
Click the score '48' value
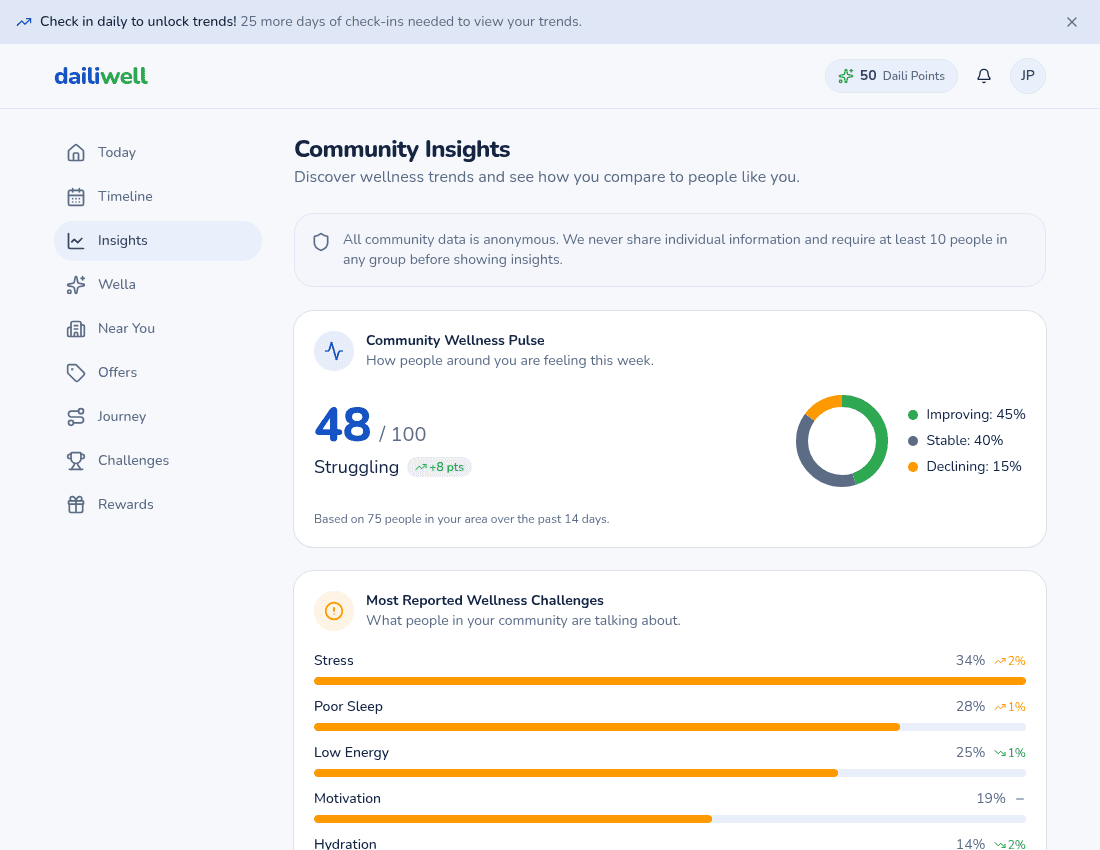tap(342, 425)
